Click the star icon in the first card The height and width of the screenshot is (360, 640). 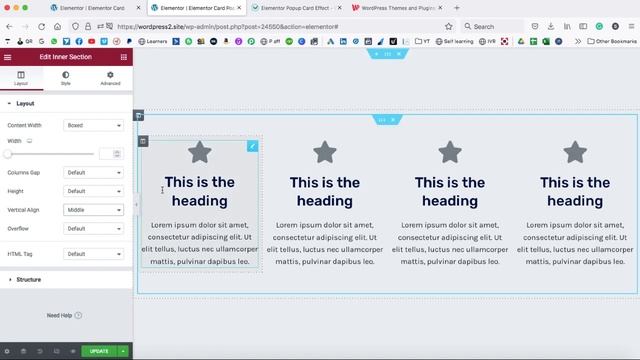(x=200, y=152)
